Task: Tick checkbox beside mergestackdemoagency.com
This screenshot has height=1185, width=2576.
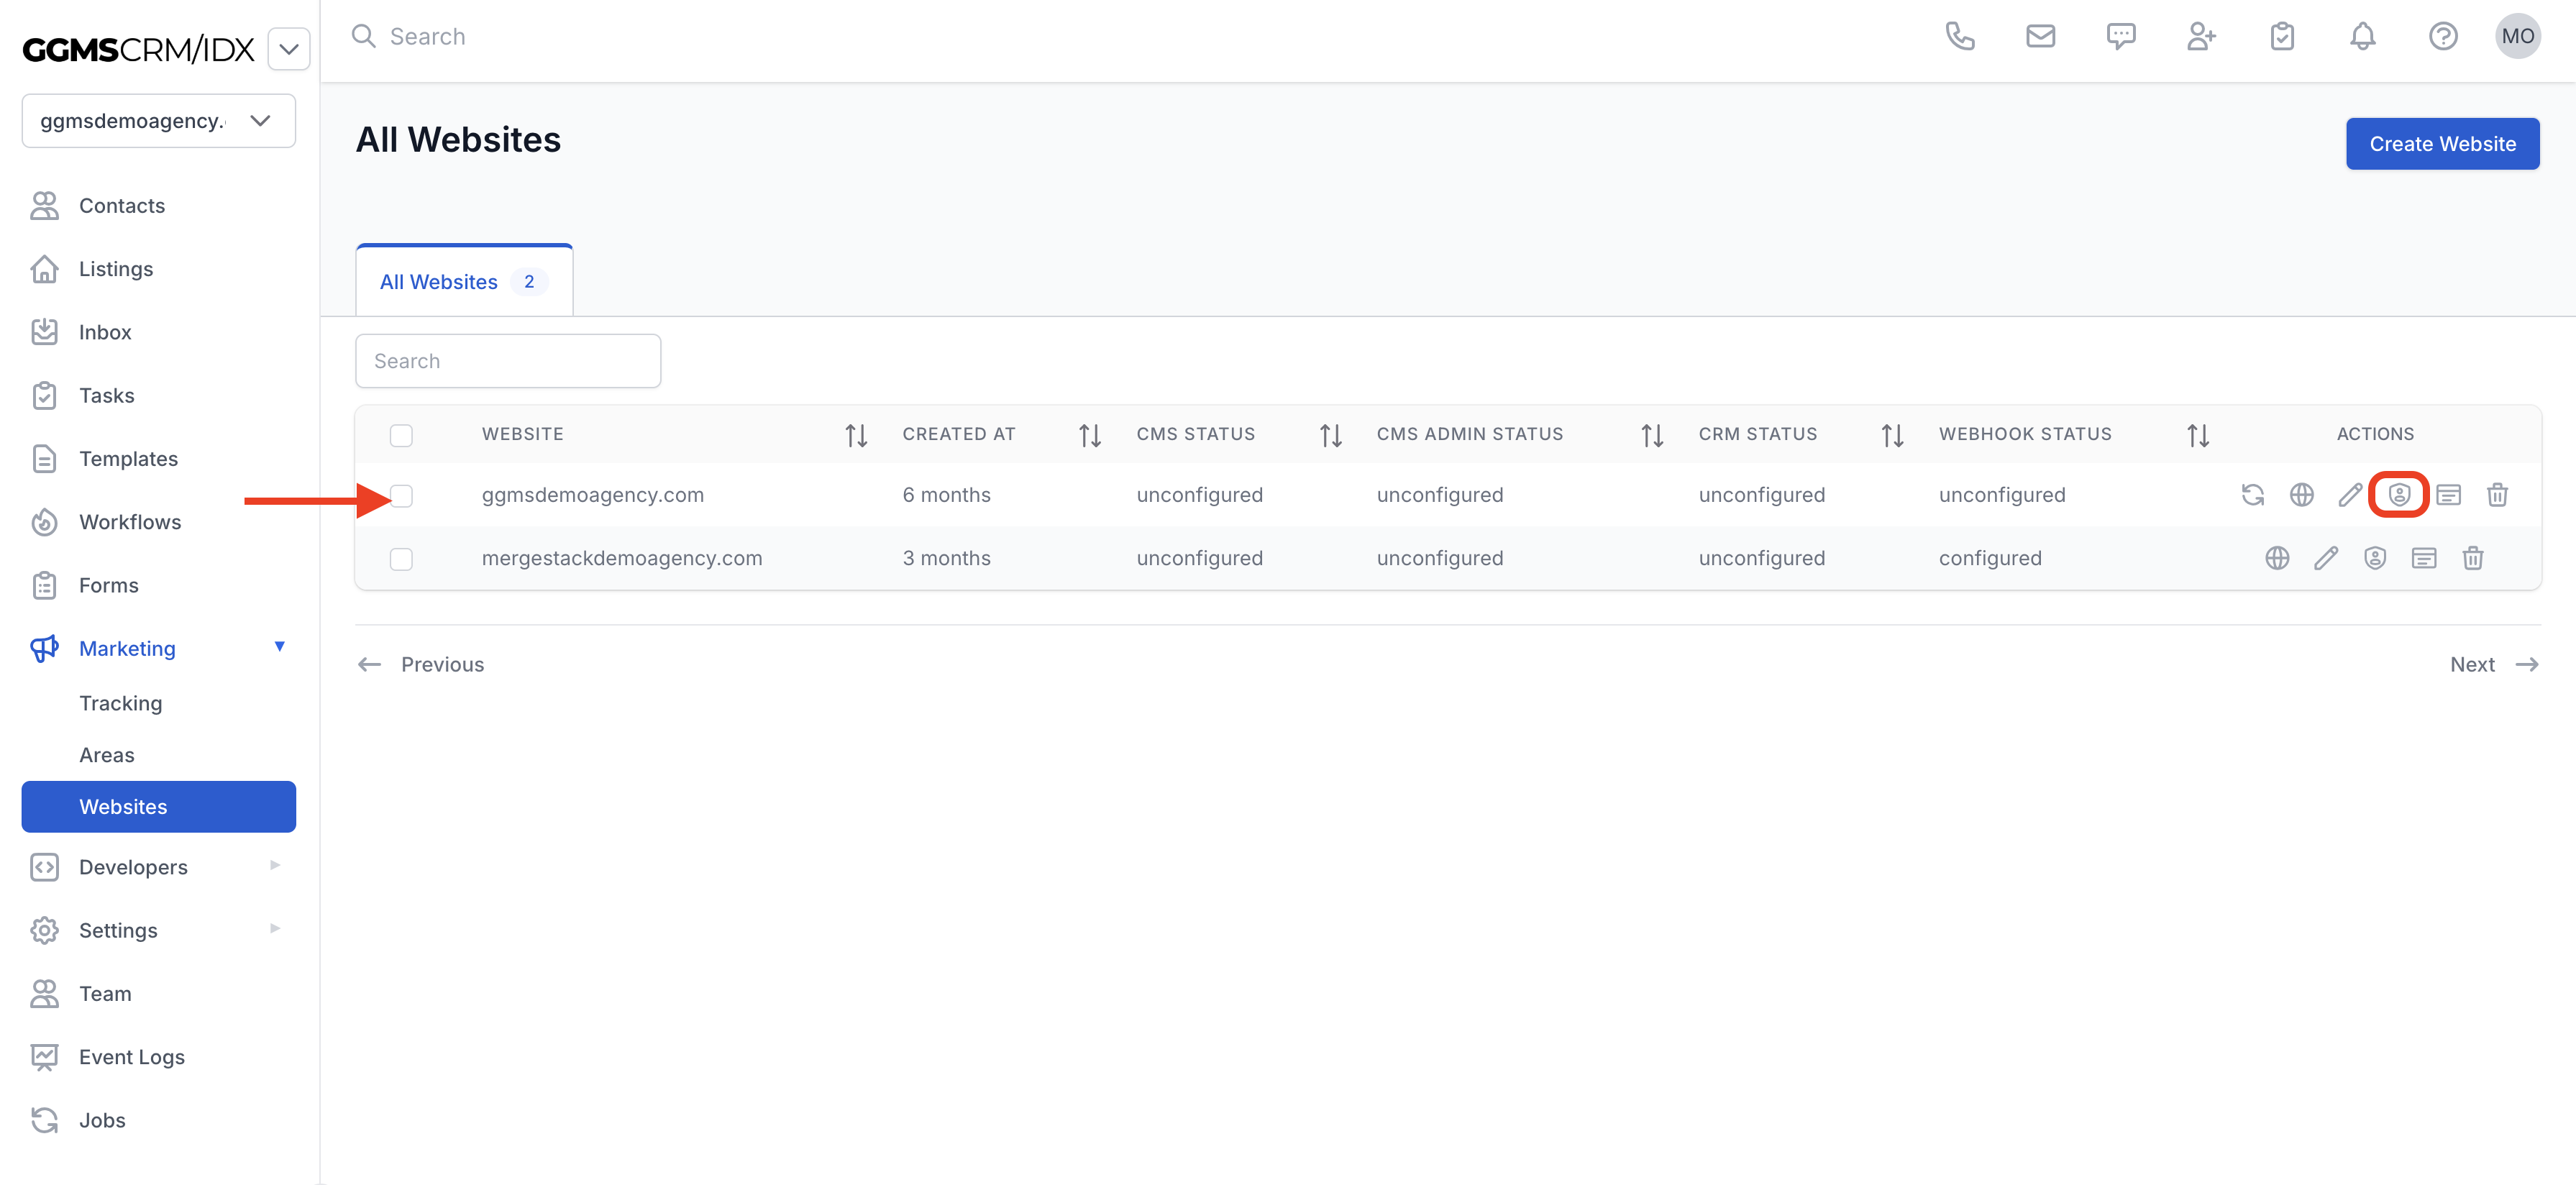Action: (401, 559)
